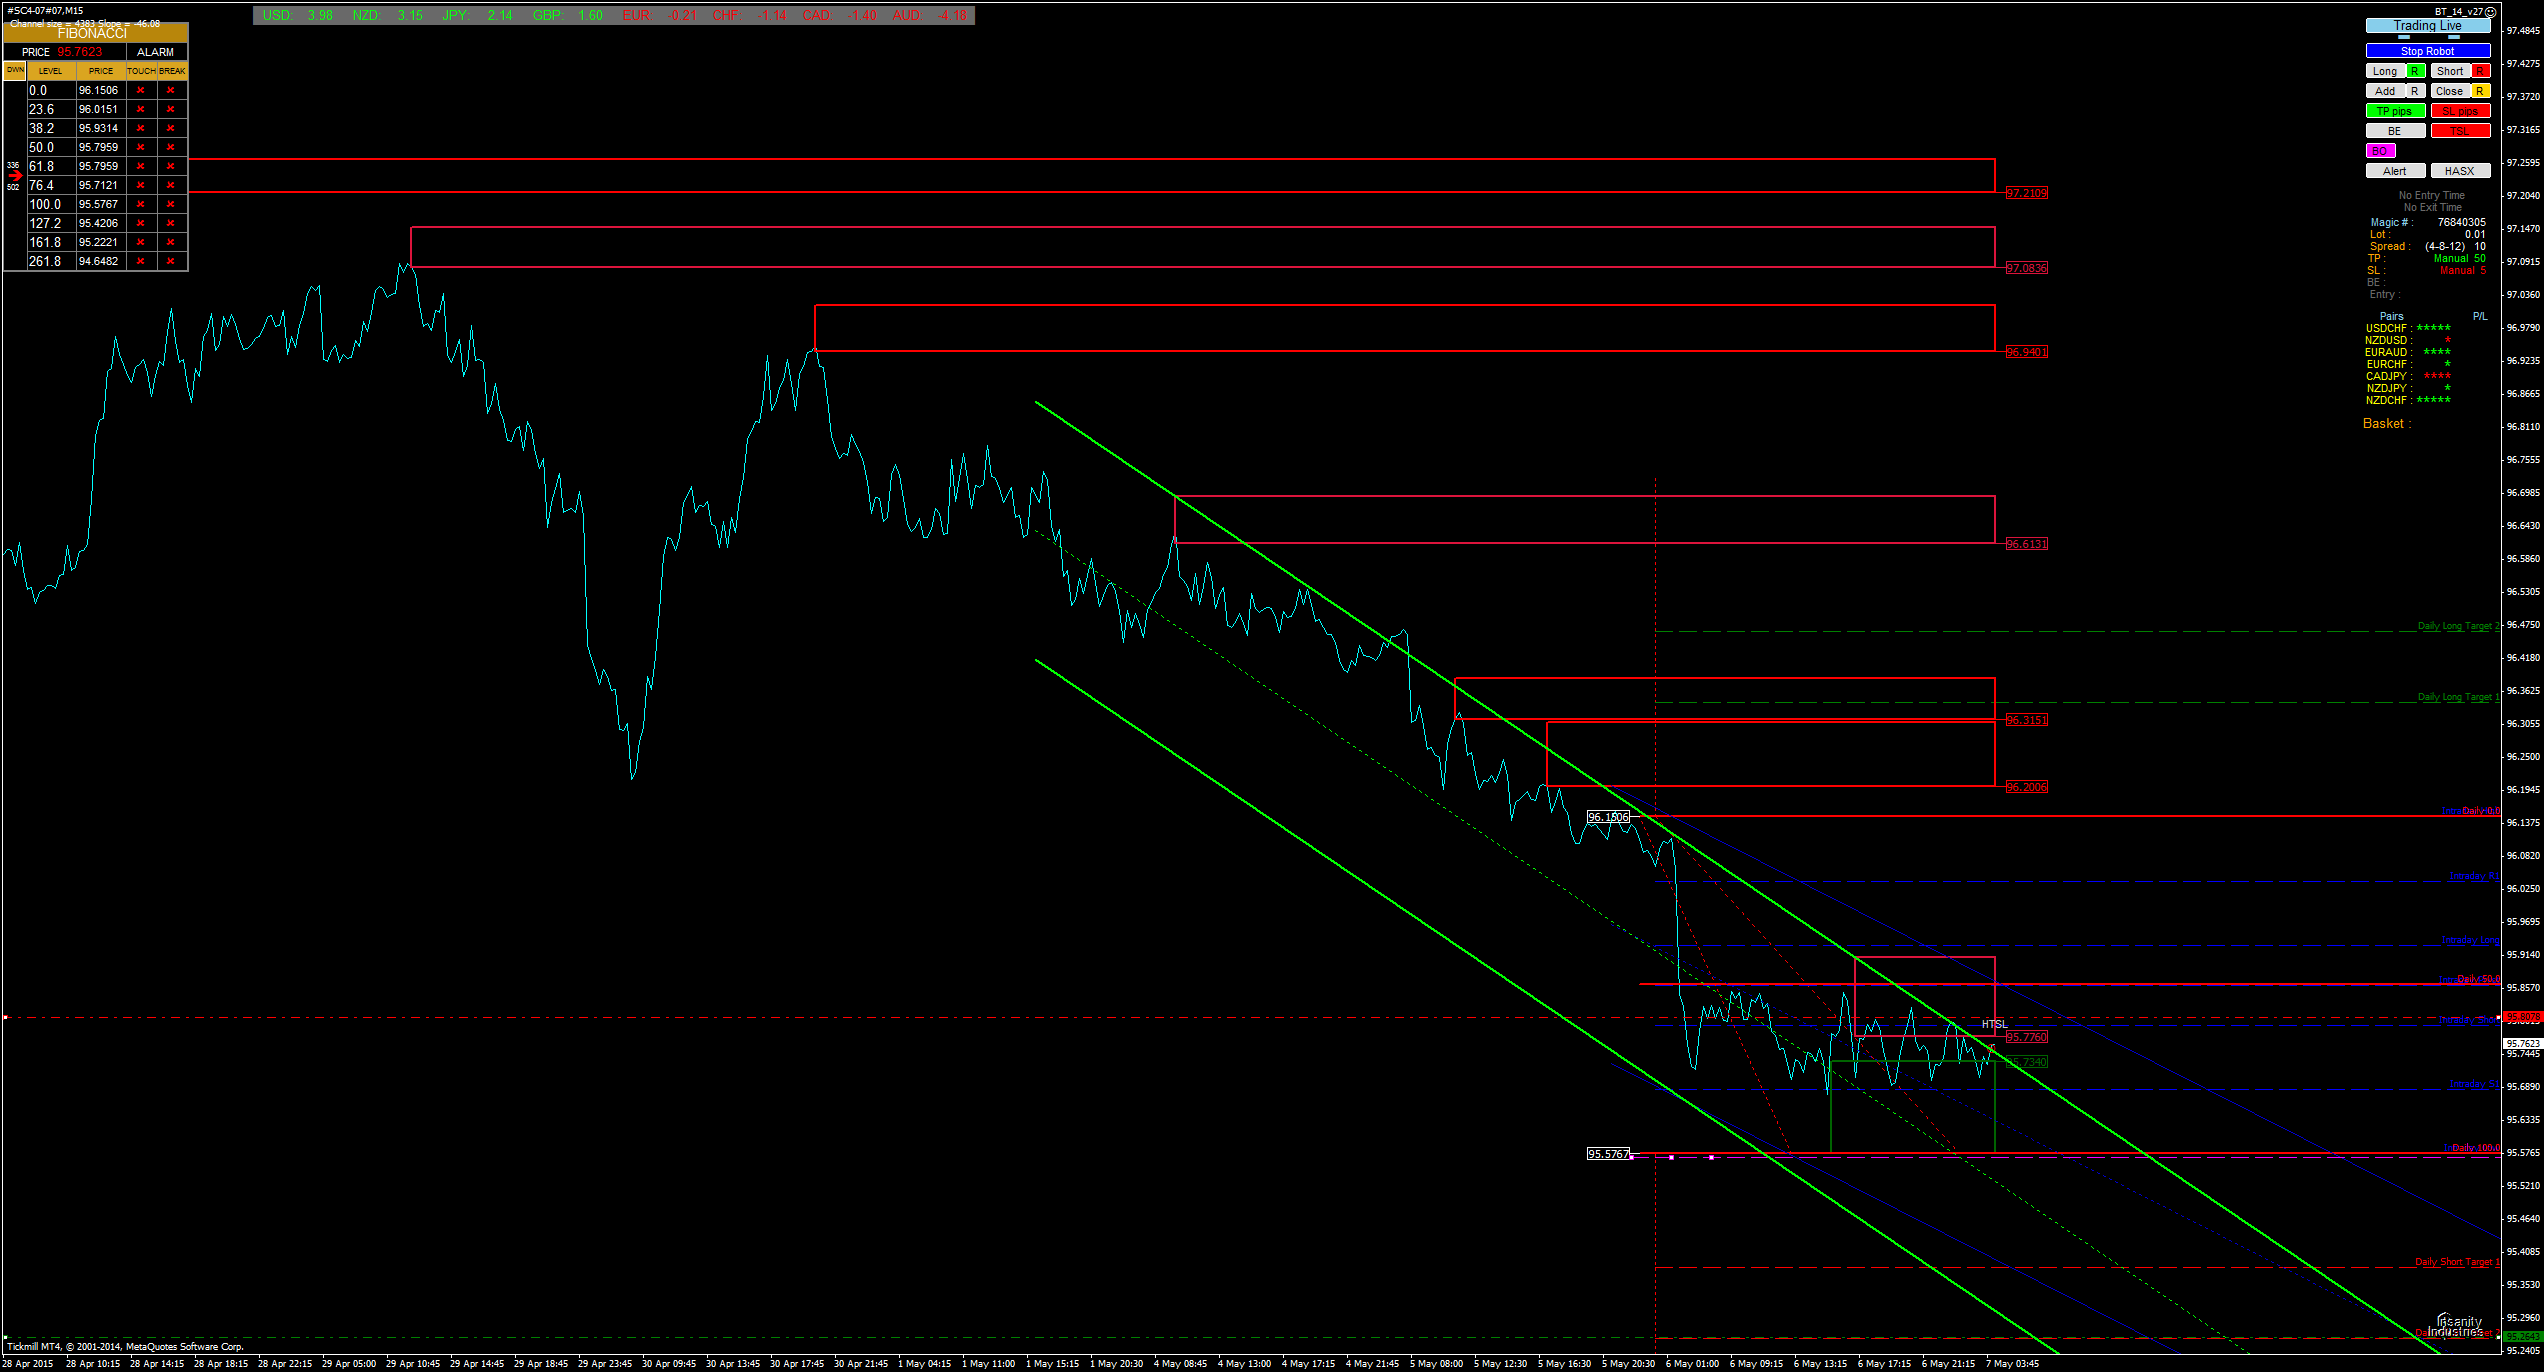Click the blue Stop Robot button
The width and height of the screenshot is (2544, 1372).
click(2428, 51)
